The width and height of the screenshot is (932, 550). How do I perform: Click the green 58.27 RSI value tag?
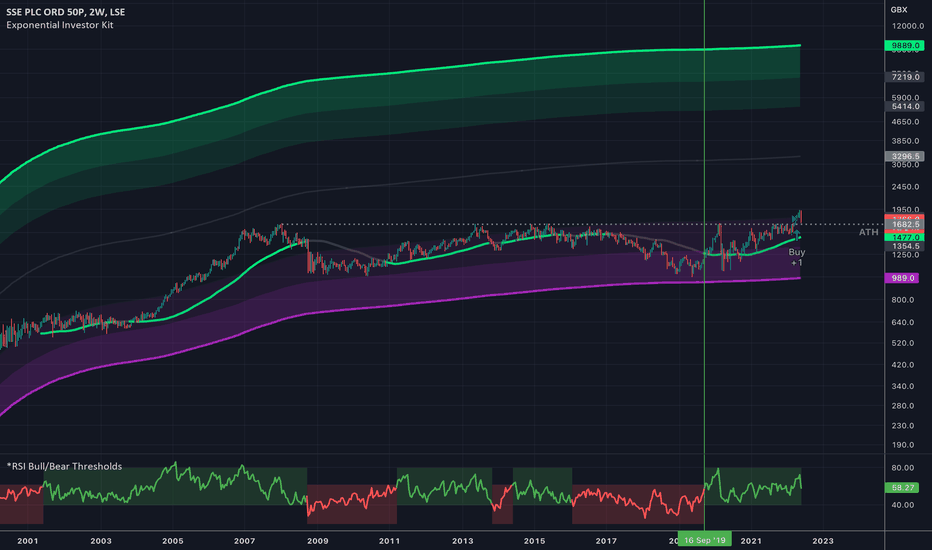click(902, 488)
